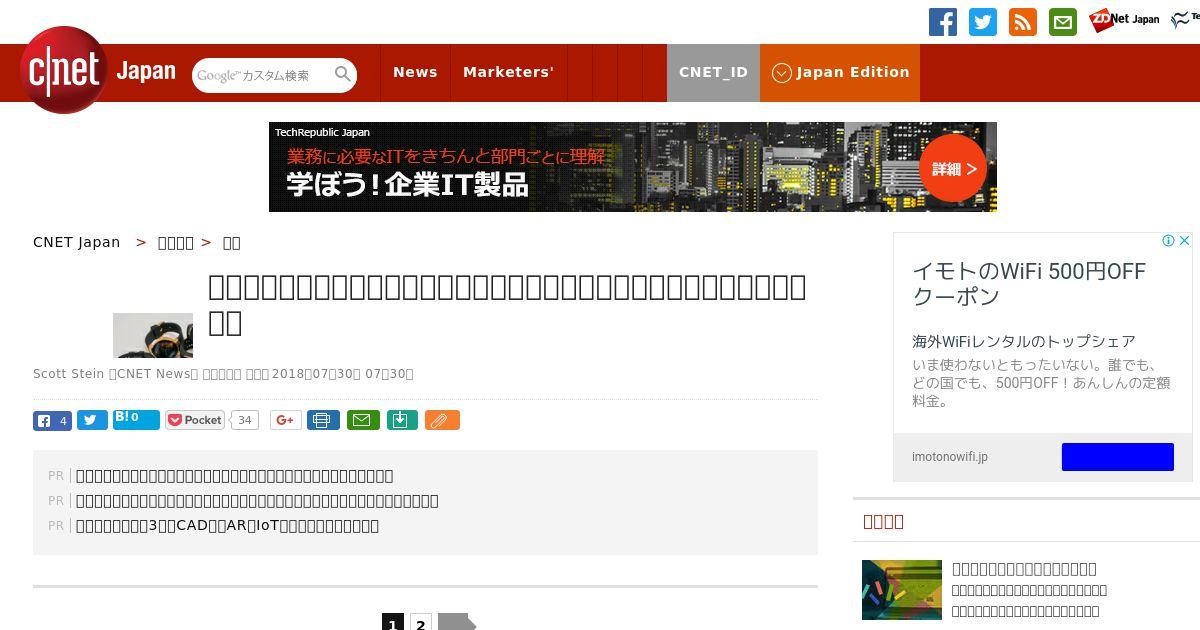Image resolution: width=1200 pixels, height=630 pixels.
Task: Click imotonowifi.jp ad domain text
Action: (x=949, y=457)
